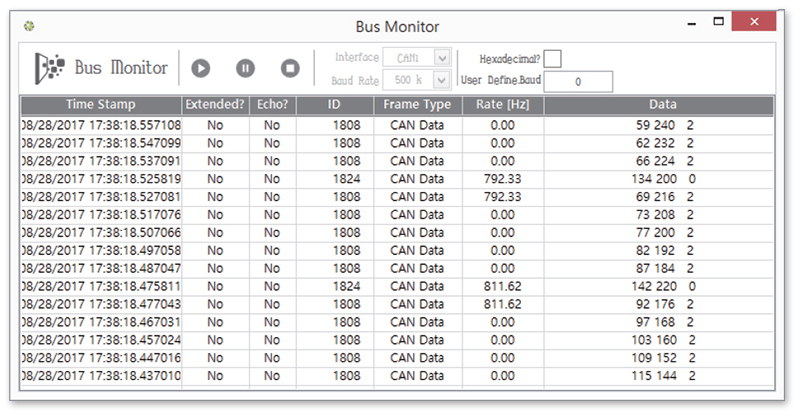The width and height of the screenshot is (800, 417).
Task: Select the row with timestamp 17:38:18.547099
Action: (x=397, y=143)
